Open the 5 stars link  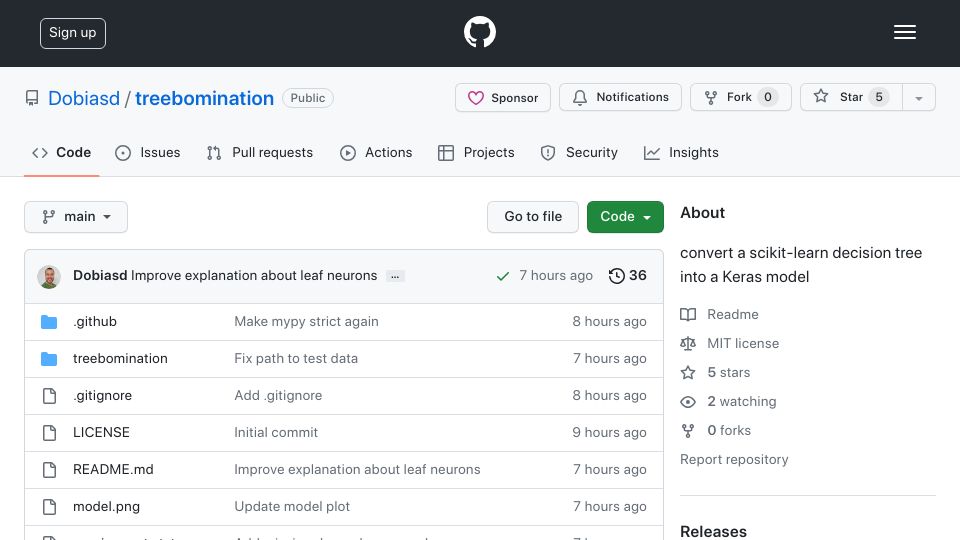point(729,372)
